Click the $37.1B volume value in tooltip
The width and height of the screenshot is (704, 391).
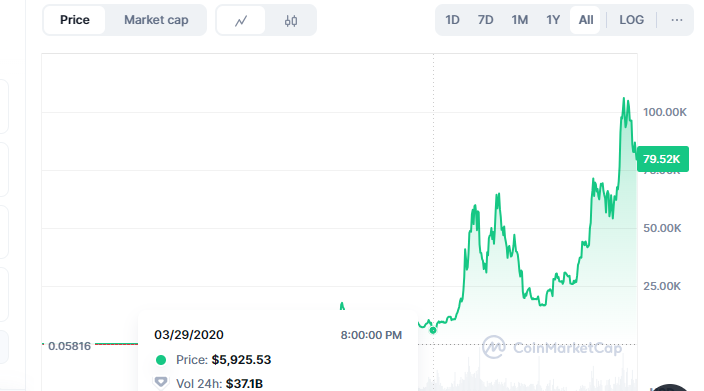pos(244,384)
